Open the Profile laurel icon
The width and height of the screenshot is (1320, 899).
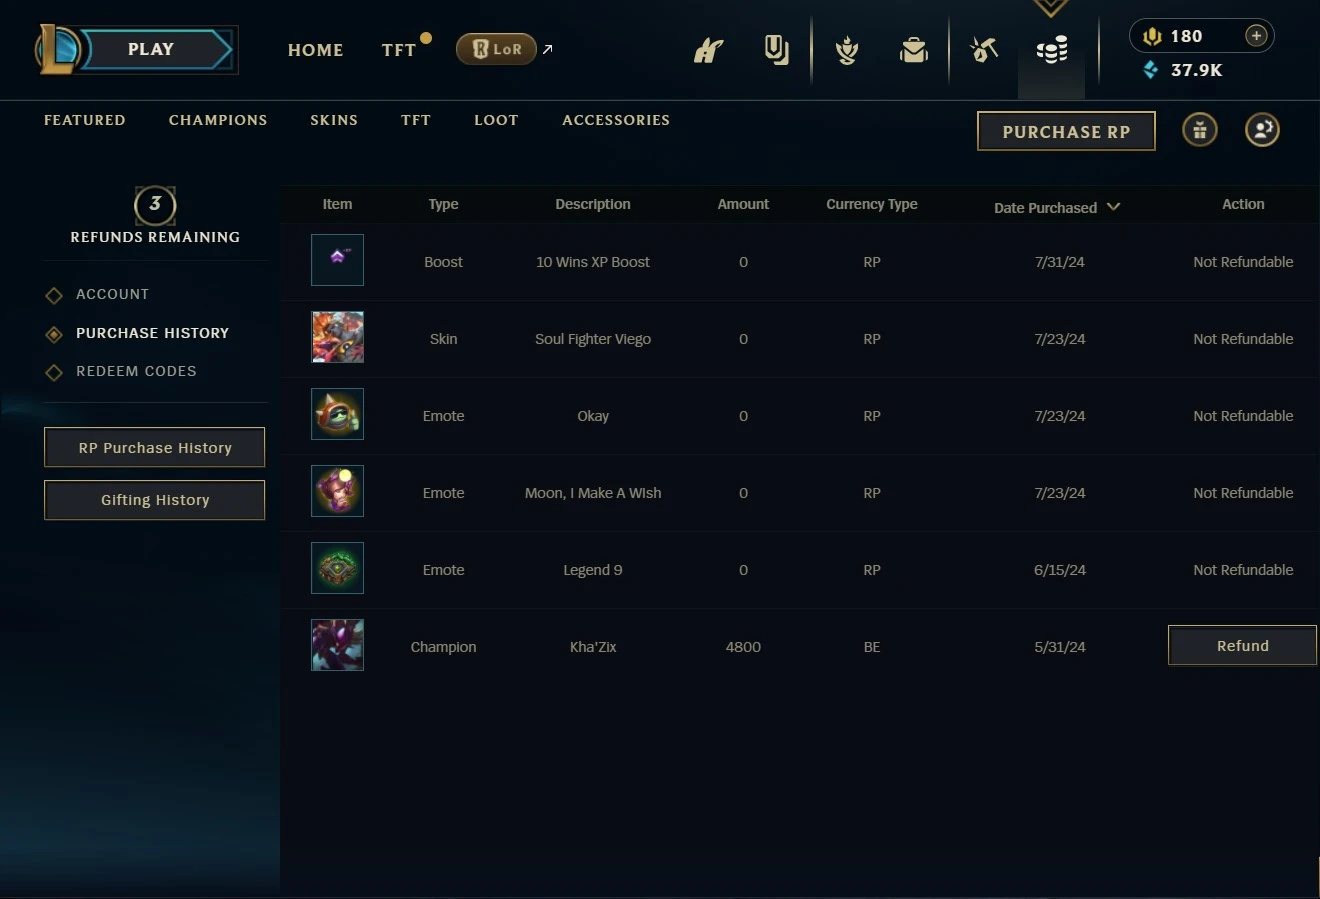[x=847, y=49]
